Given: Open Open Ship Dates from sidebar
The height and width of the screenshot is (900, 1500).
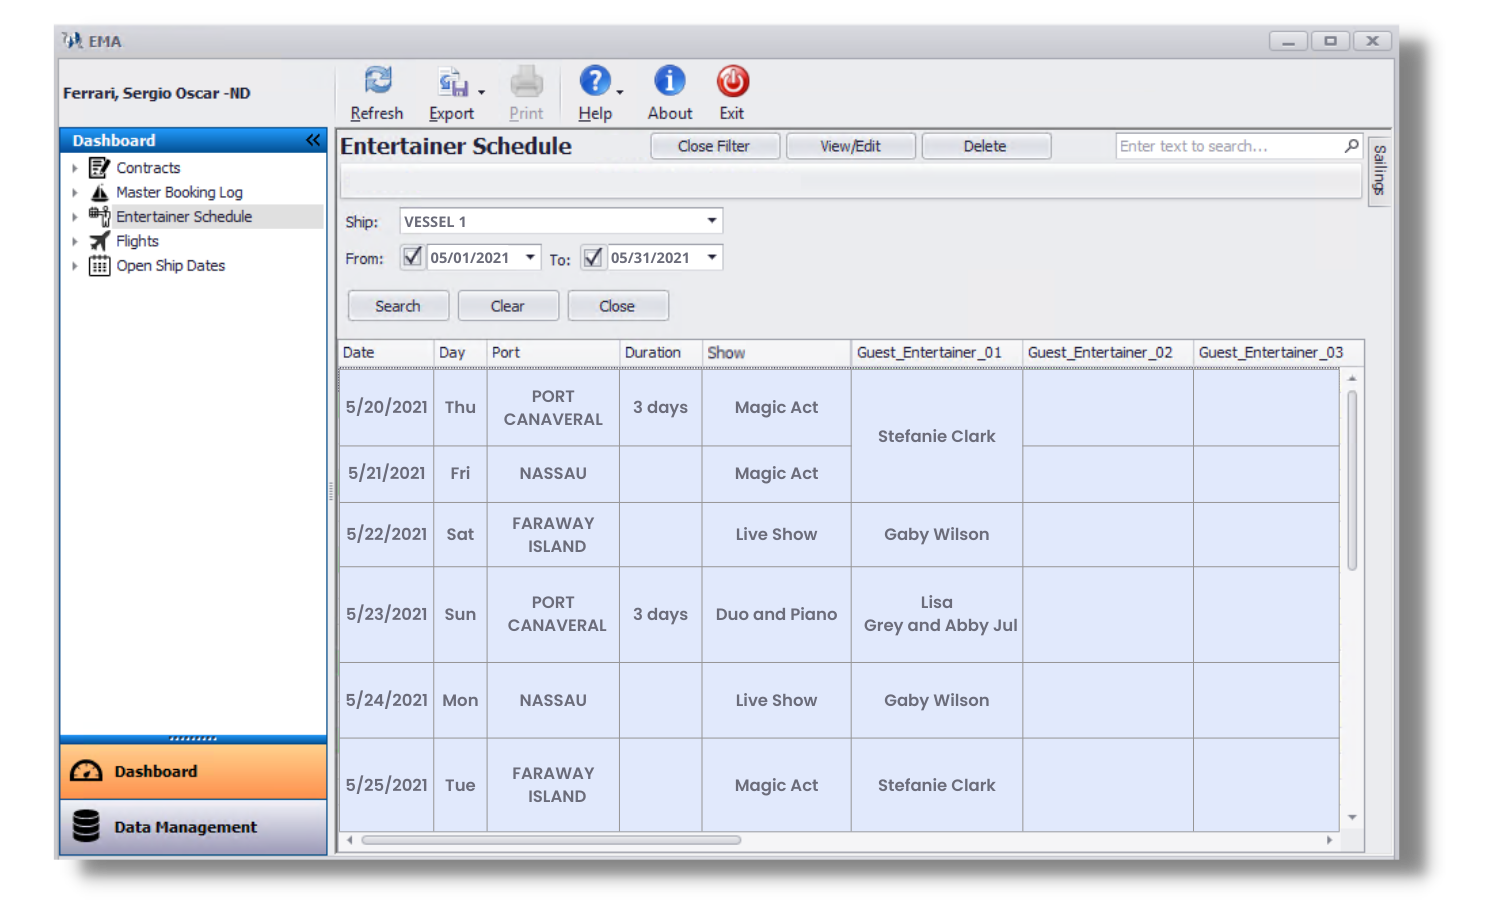Looking at the screenshot, I should pos(170,265).
